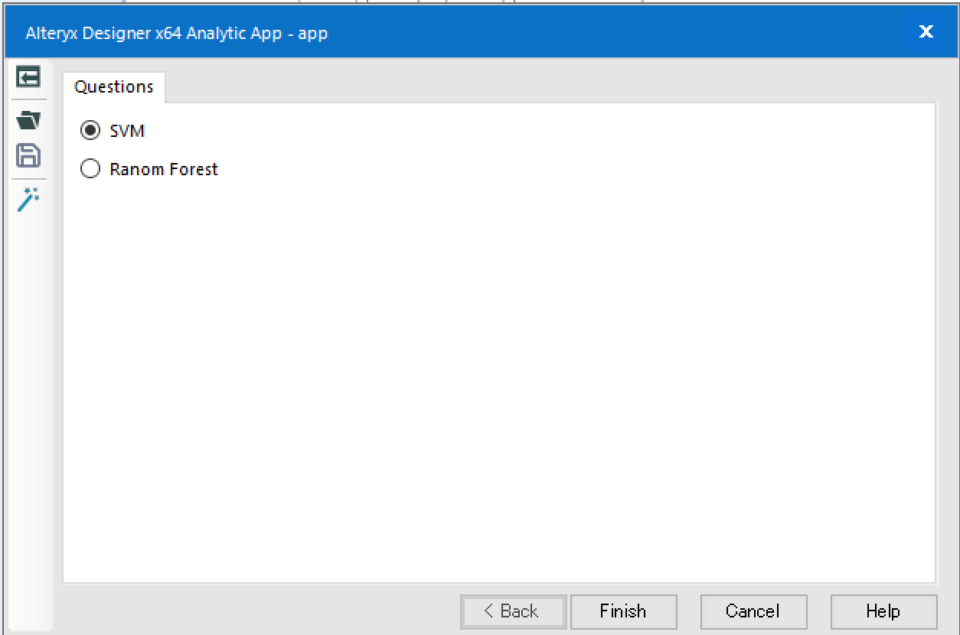This screenshot has height=635, width=960.
Task: Click the return-to-Designer arrow icon
Action: (28, 77)
